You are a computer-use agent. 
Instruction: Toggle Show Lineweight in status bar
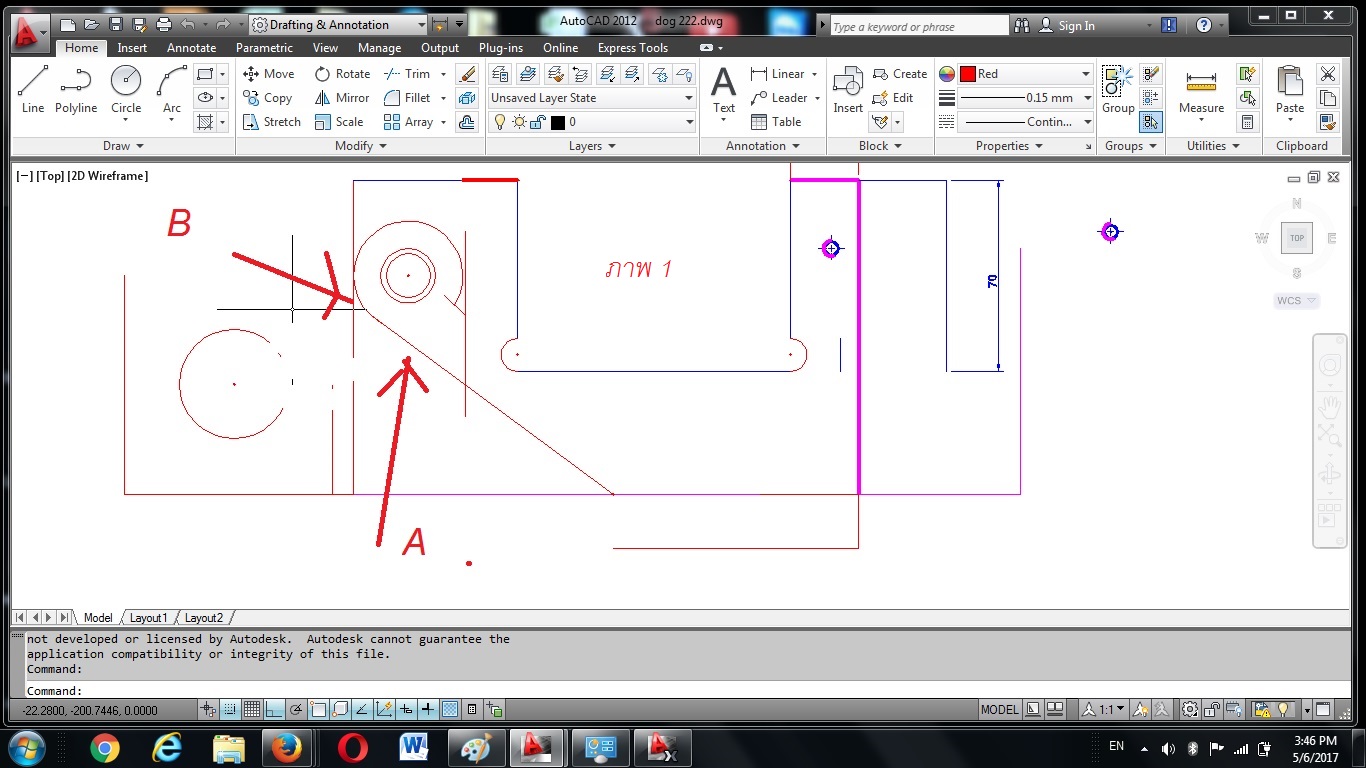(428, 710)
